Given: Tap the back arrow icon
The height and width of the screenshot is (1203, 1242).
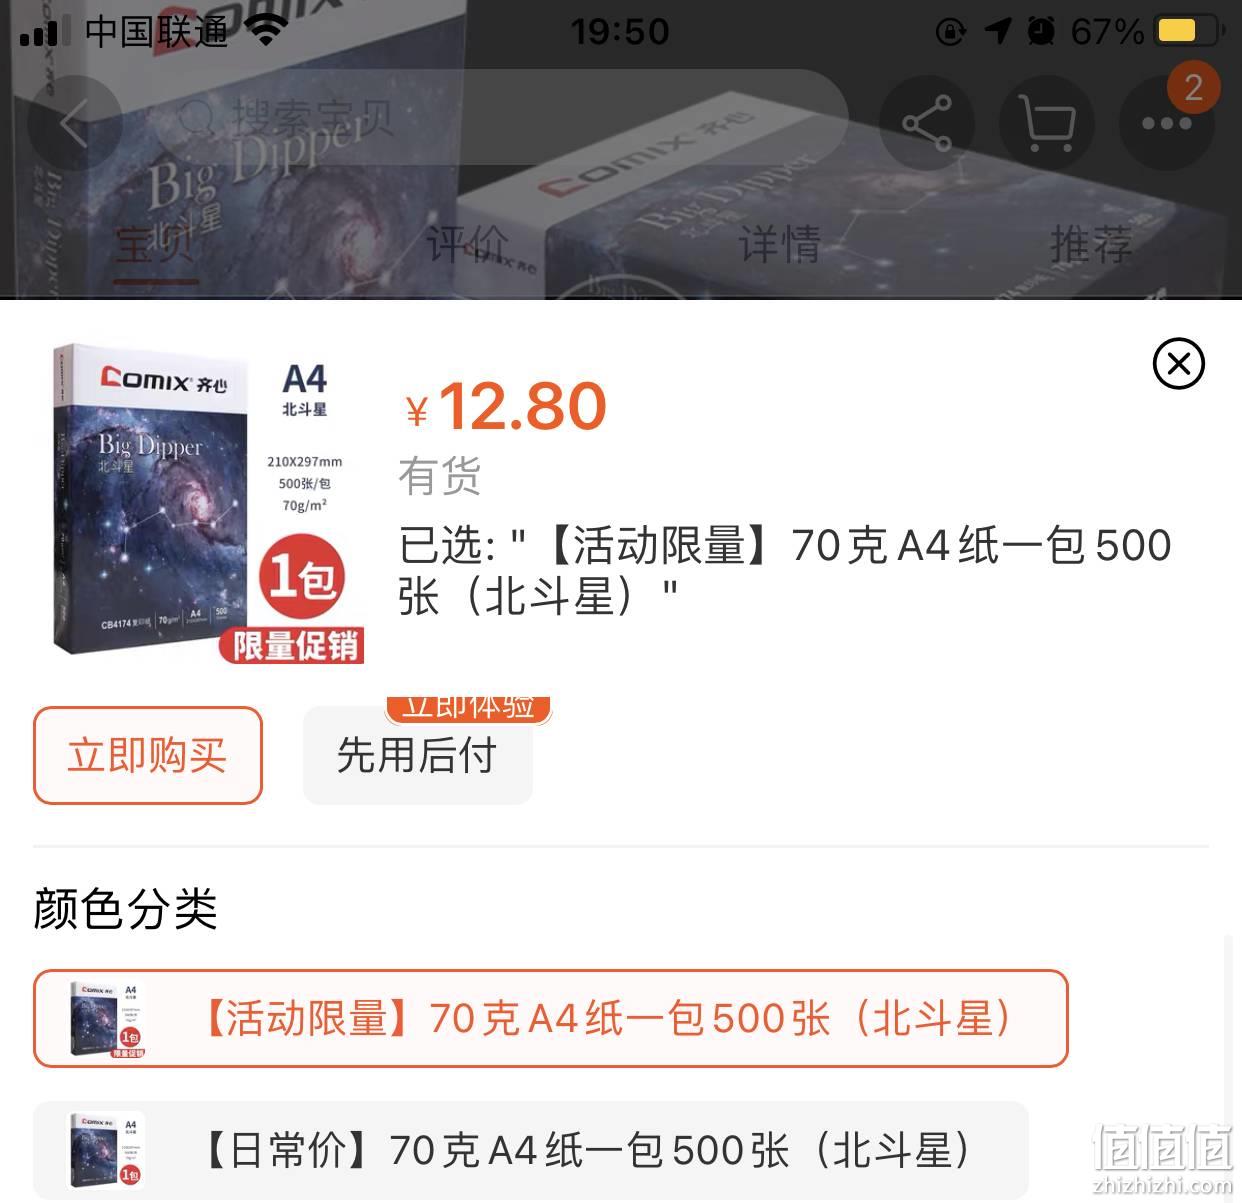Looking at the screenshot, I should 75,123.
